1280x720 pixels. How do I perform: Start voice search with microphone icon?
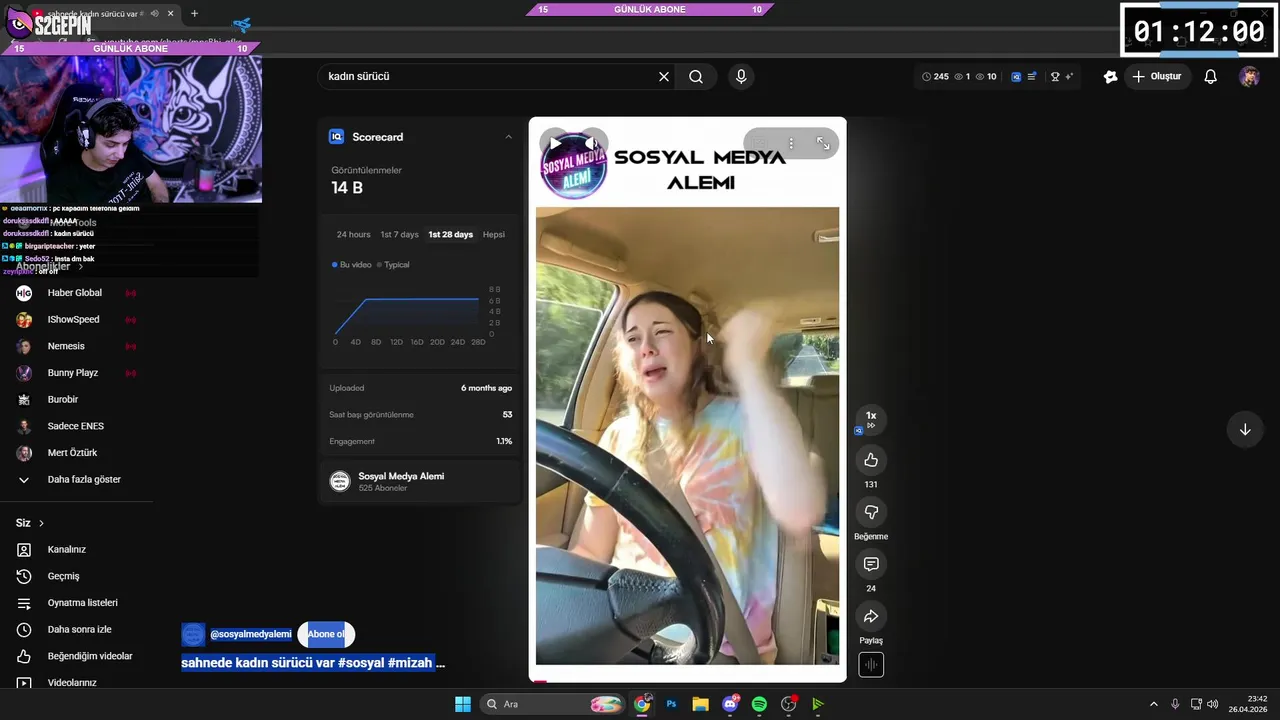pyautogui.click(x=741, y=77)
